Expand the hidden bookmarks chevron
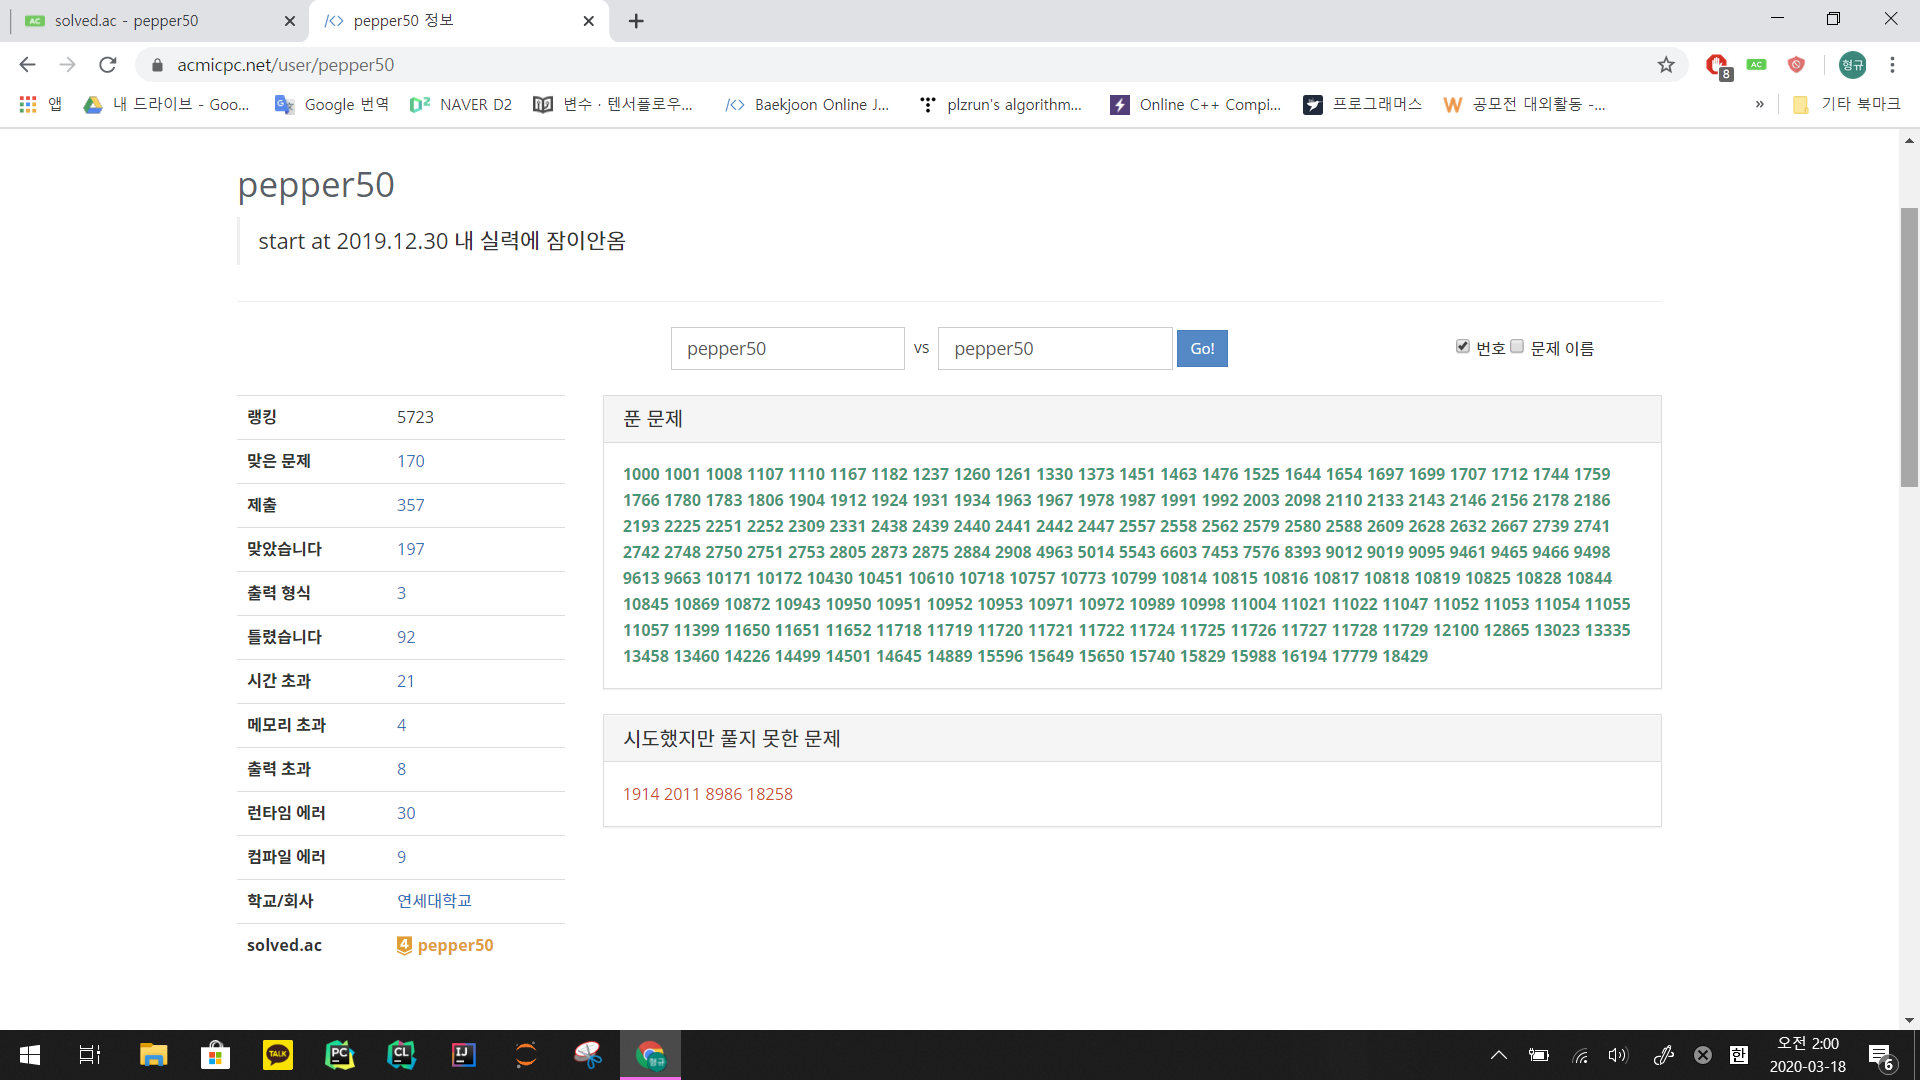 pos(1759,104)
